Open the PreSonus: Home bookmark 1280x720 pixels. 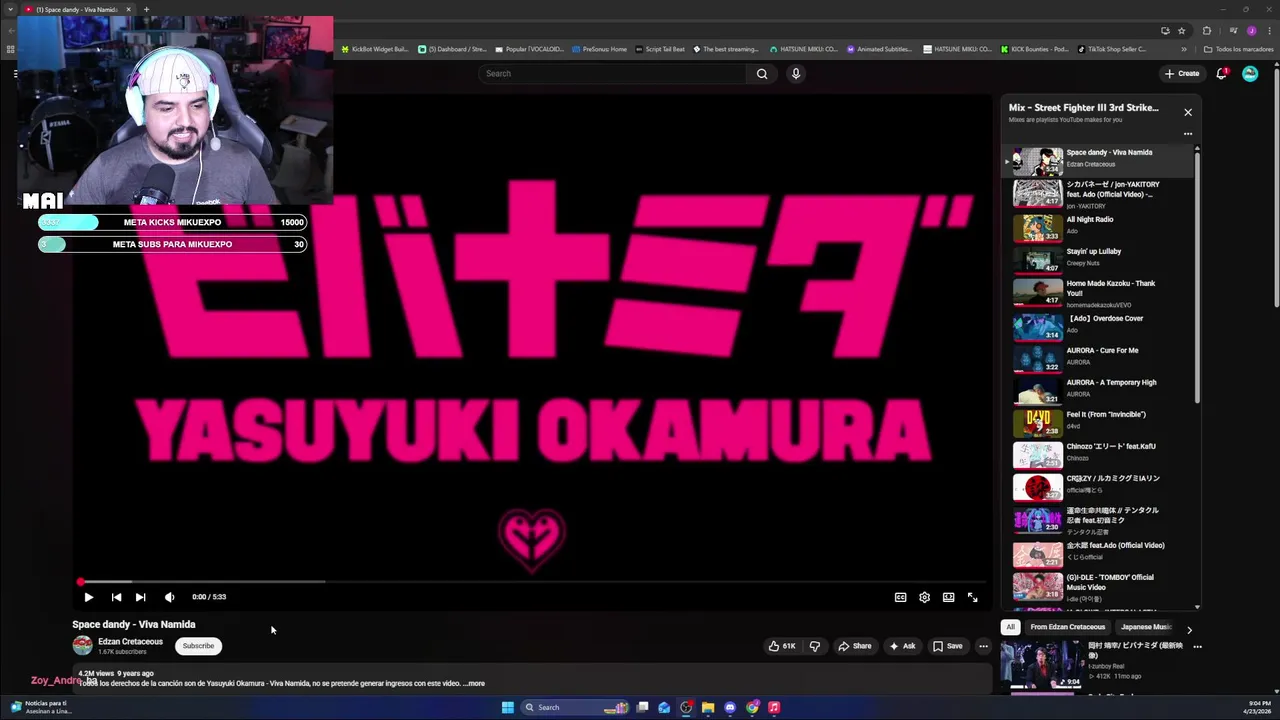point(599,49)
